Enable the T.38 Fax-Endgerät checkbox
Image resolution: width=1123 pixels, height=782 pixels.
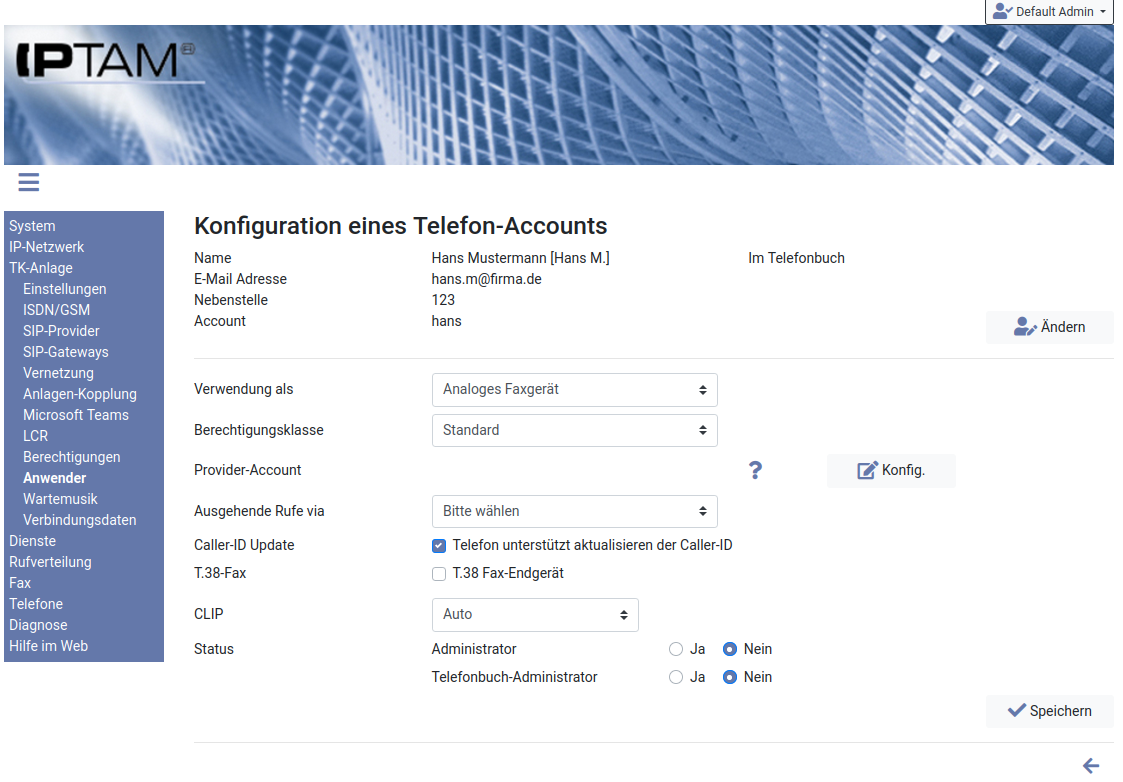439,574
